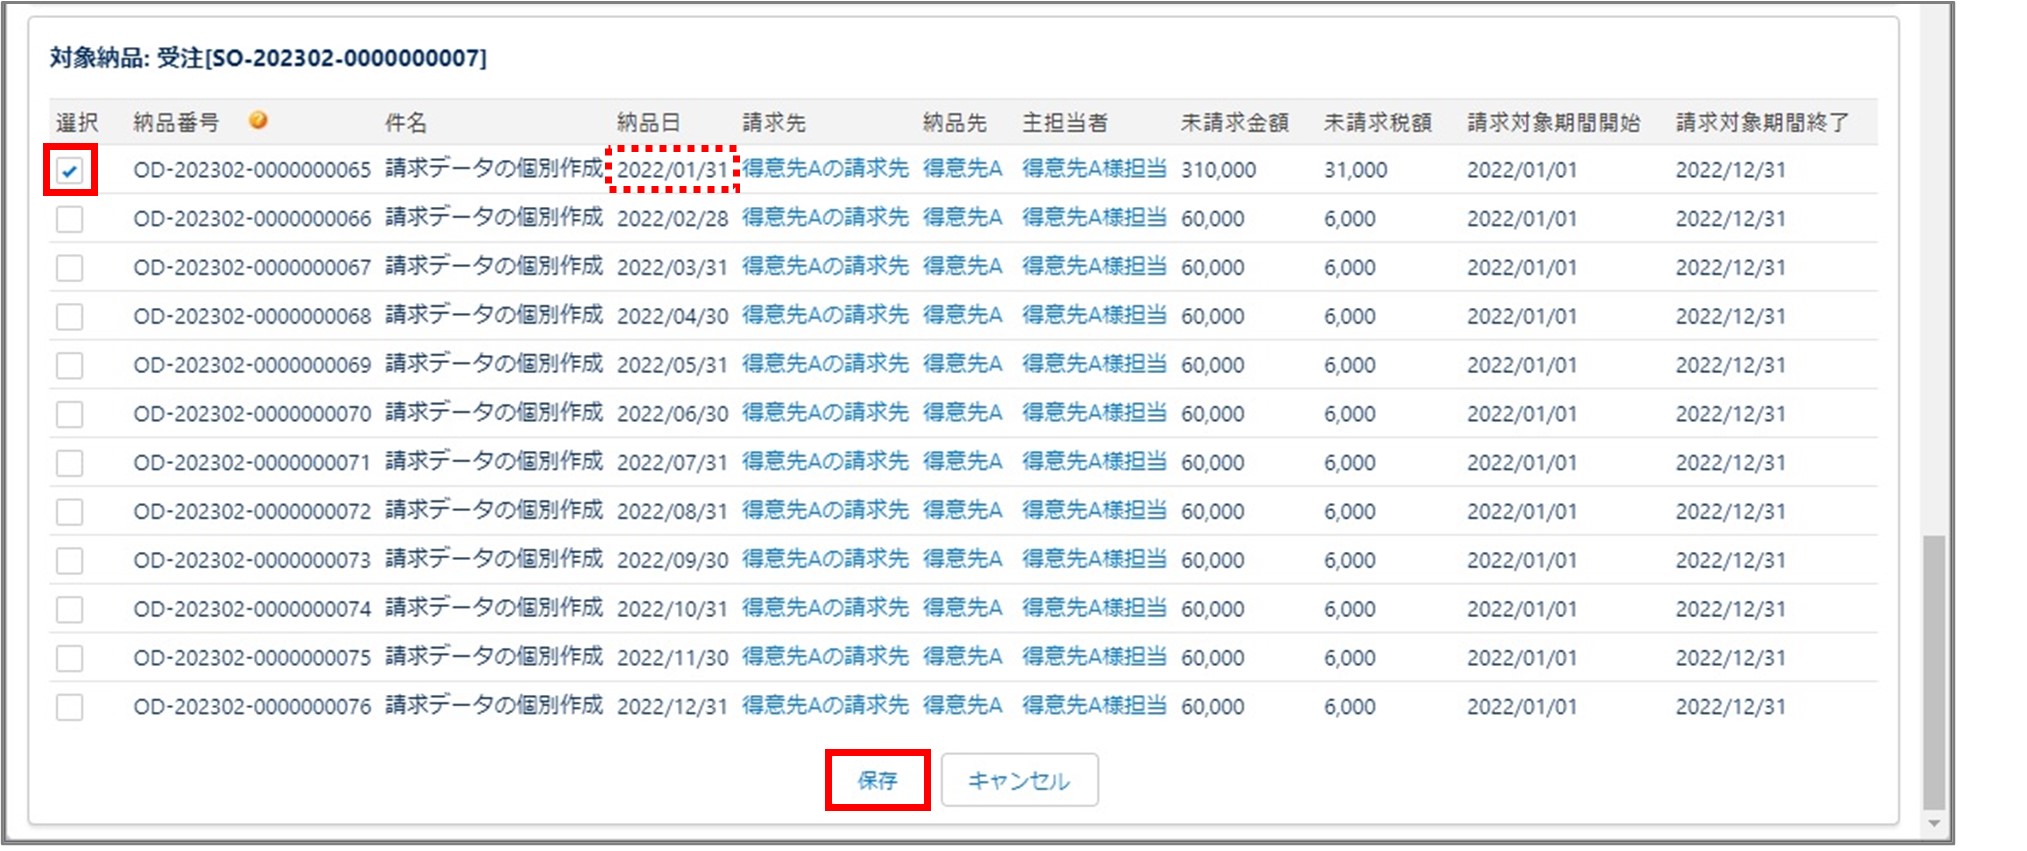This screenshot has width=2027, height=851.
Task: Select the checkbox for OD-202302-0000000074
Action: click(70, 610)
